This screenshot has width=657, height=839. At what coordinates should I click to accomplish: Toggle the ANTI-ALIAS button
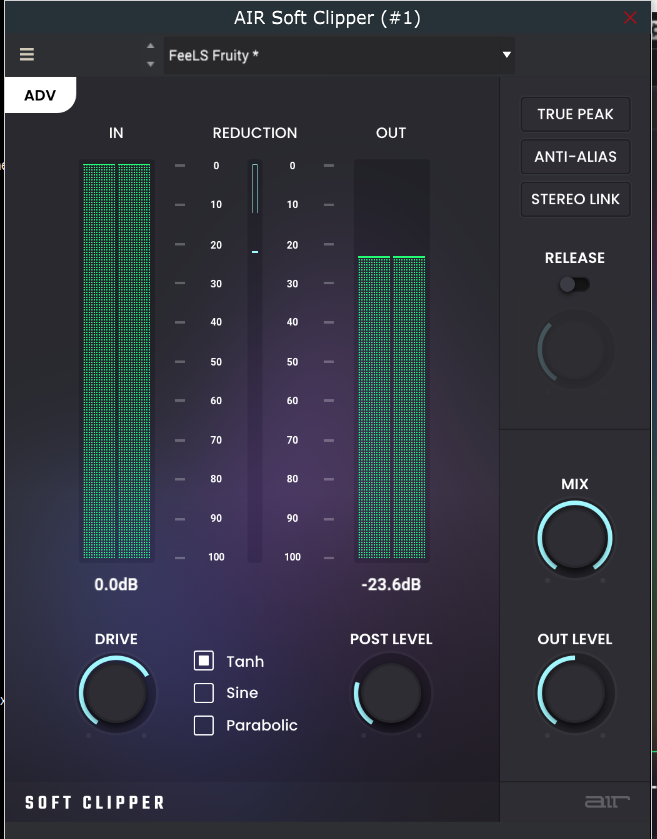tap(575, 157)
